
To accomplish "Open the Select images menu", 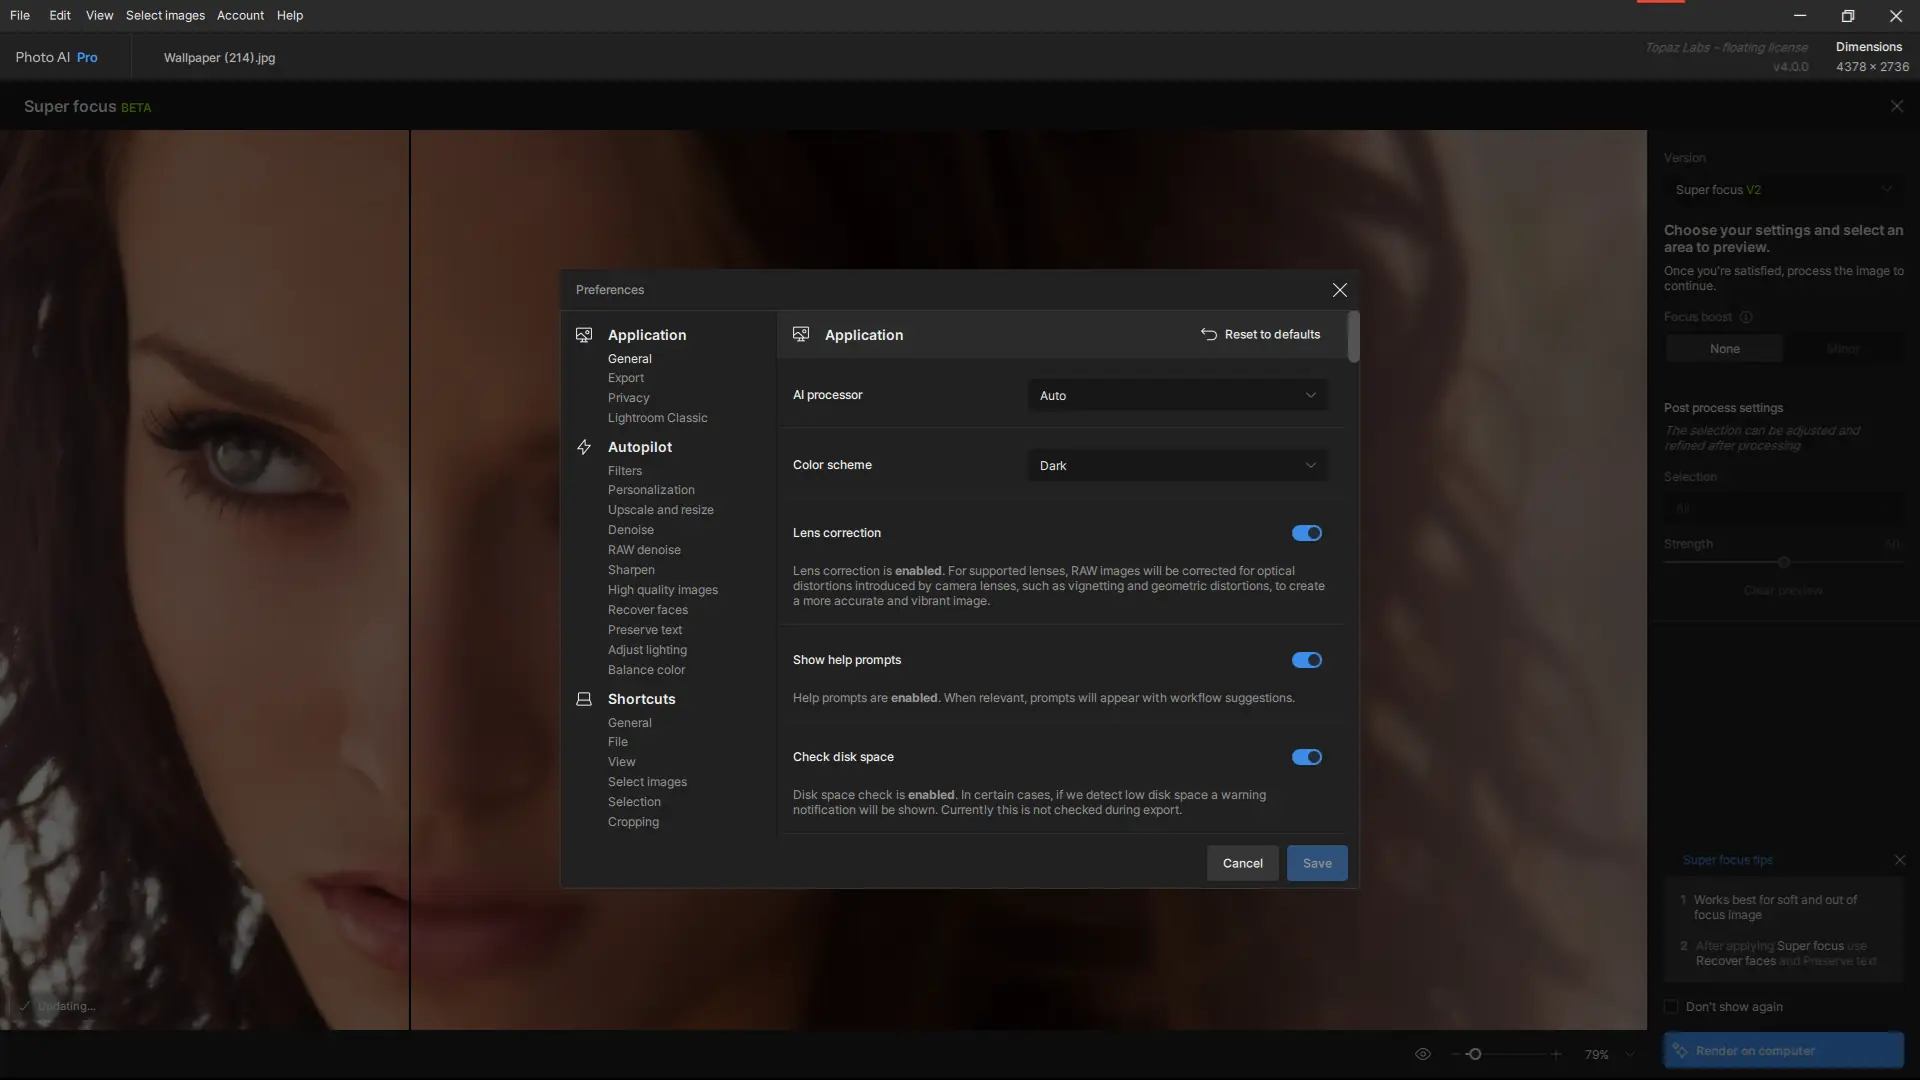I will click(165, 15).
